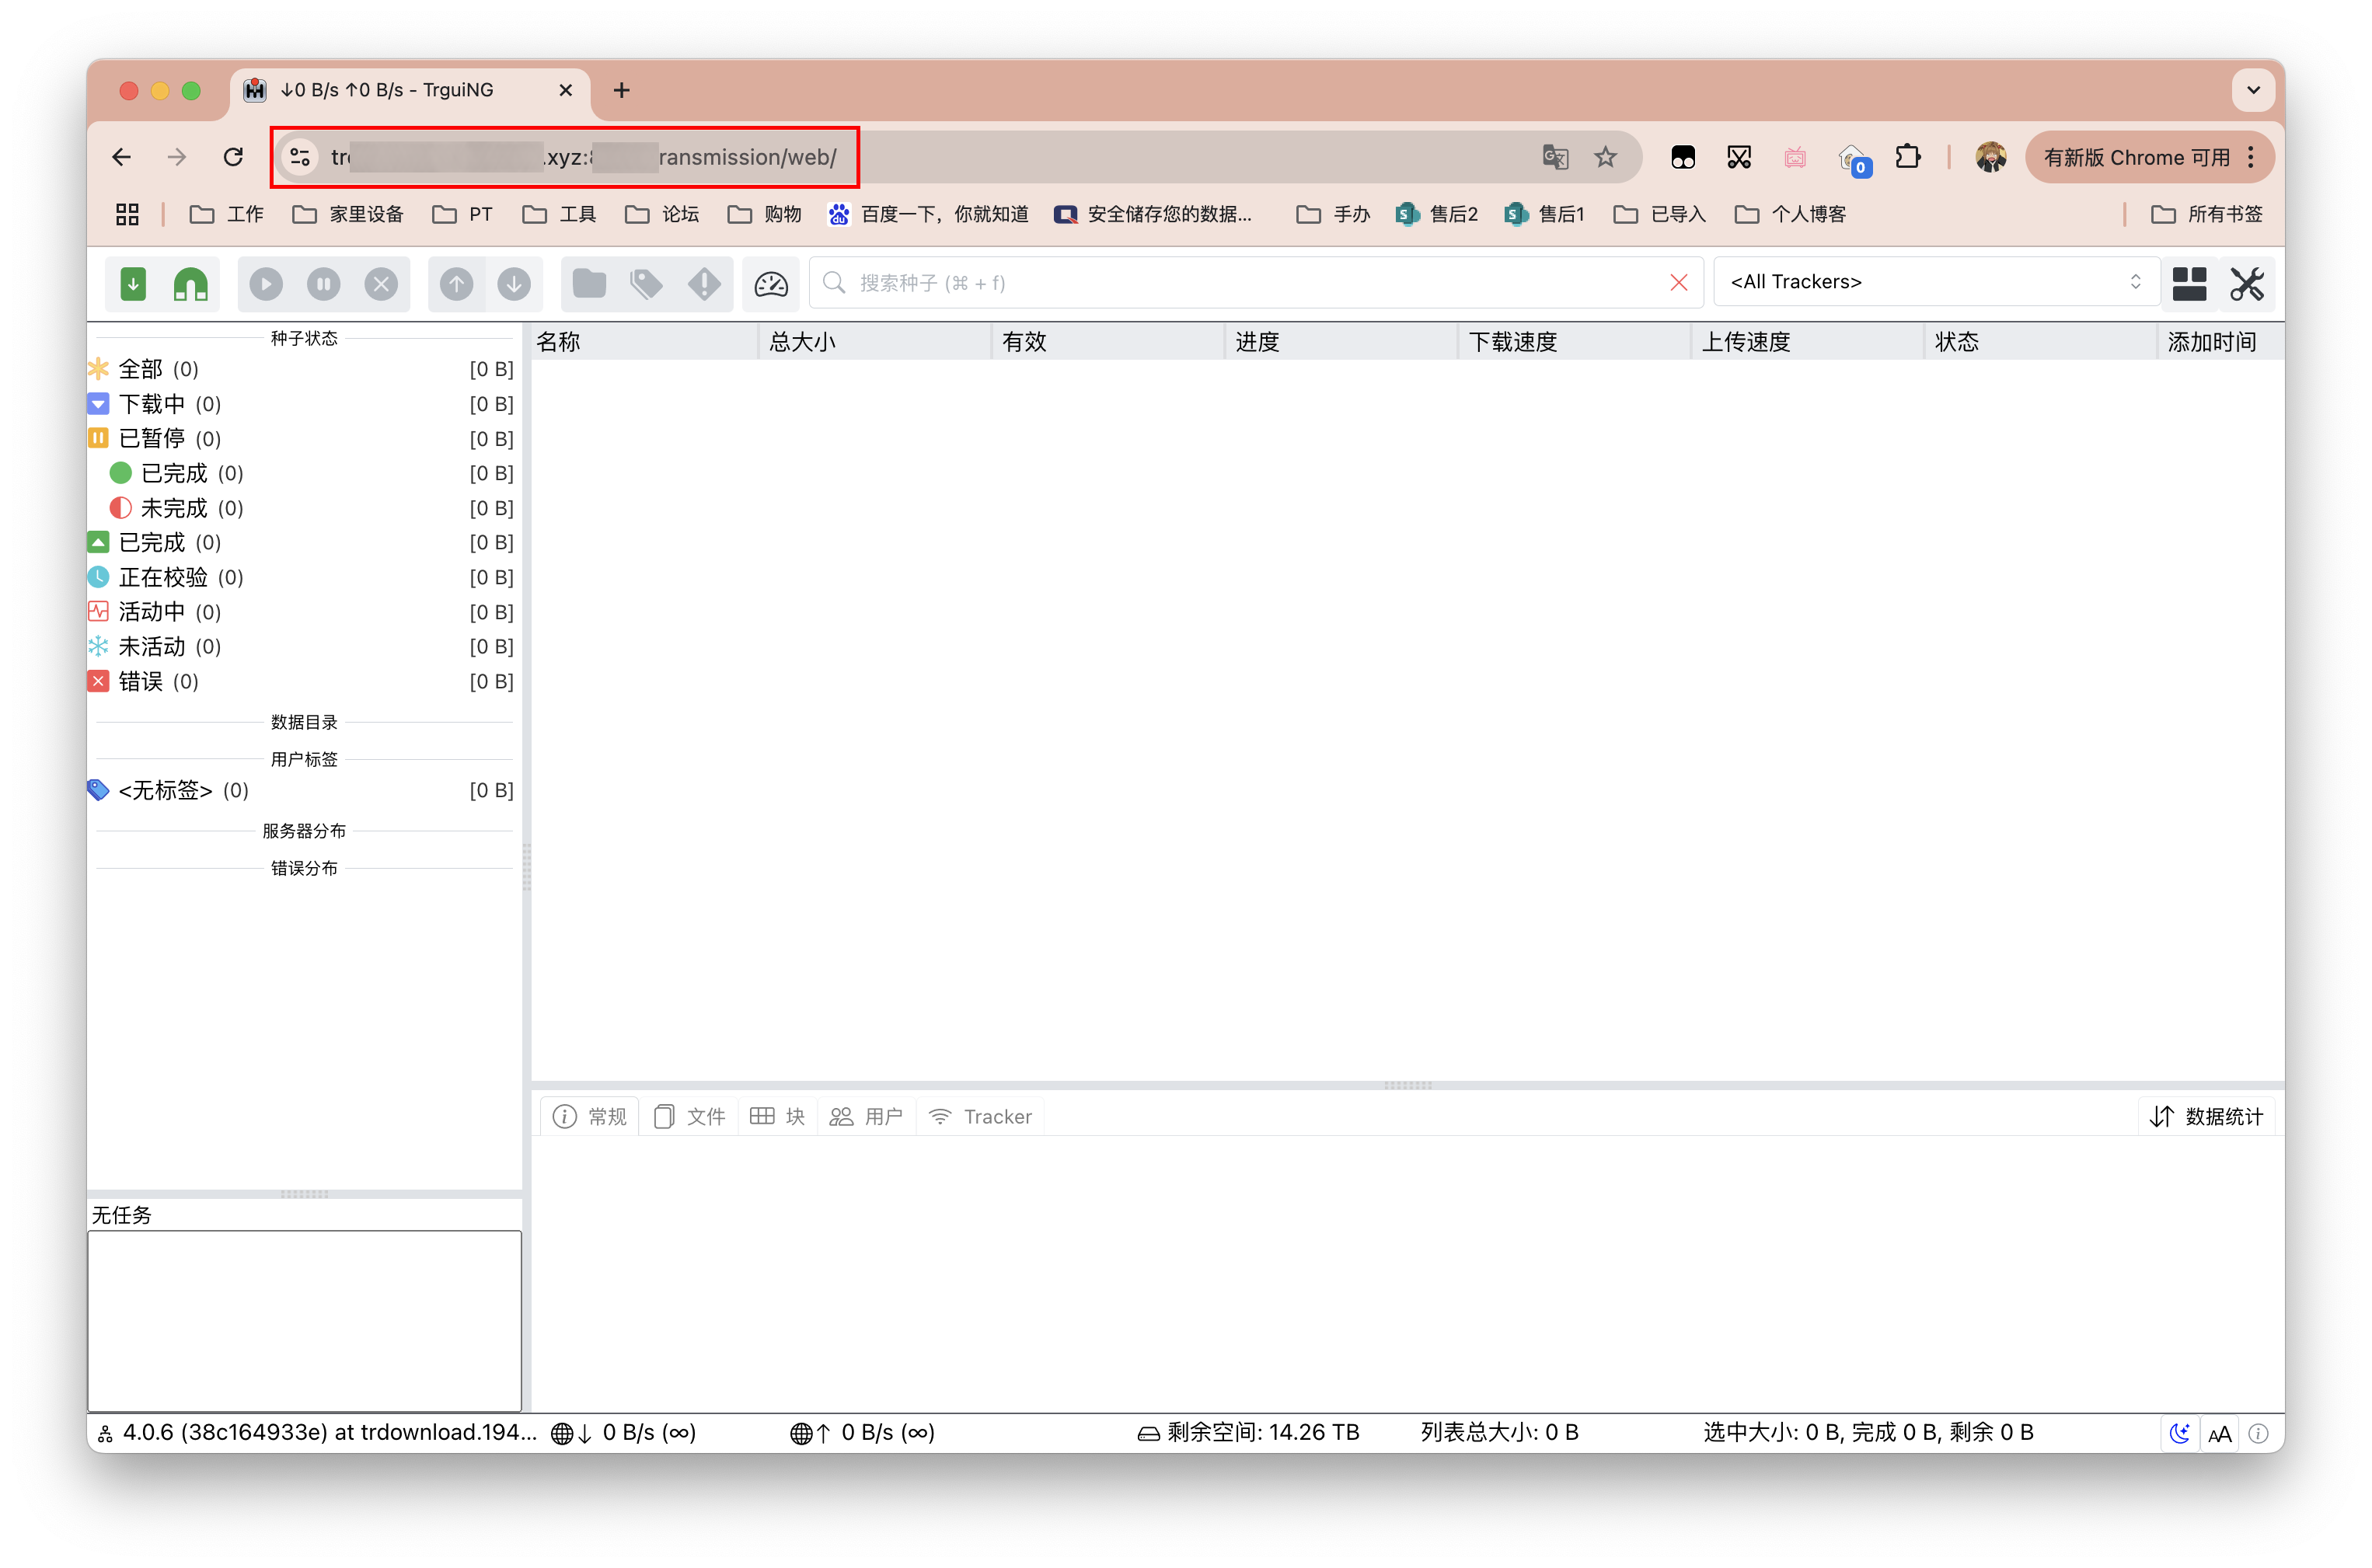Change layout with panels grid icon

click(x=2189, y=284)
